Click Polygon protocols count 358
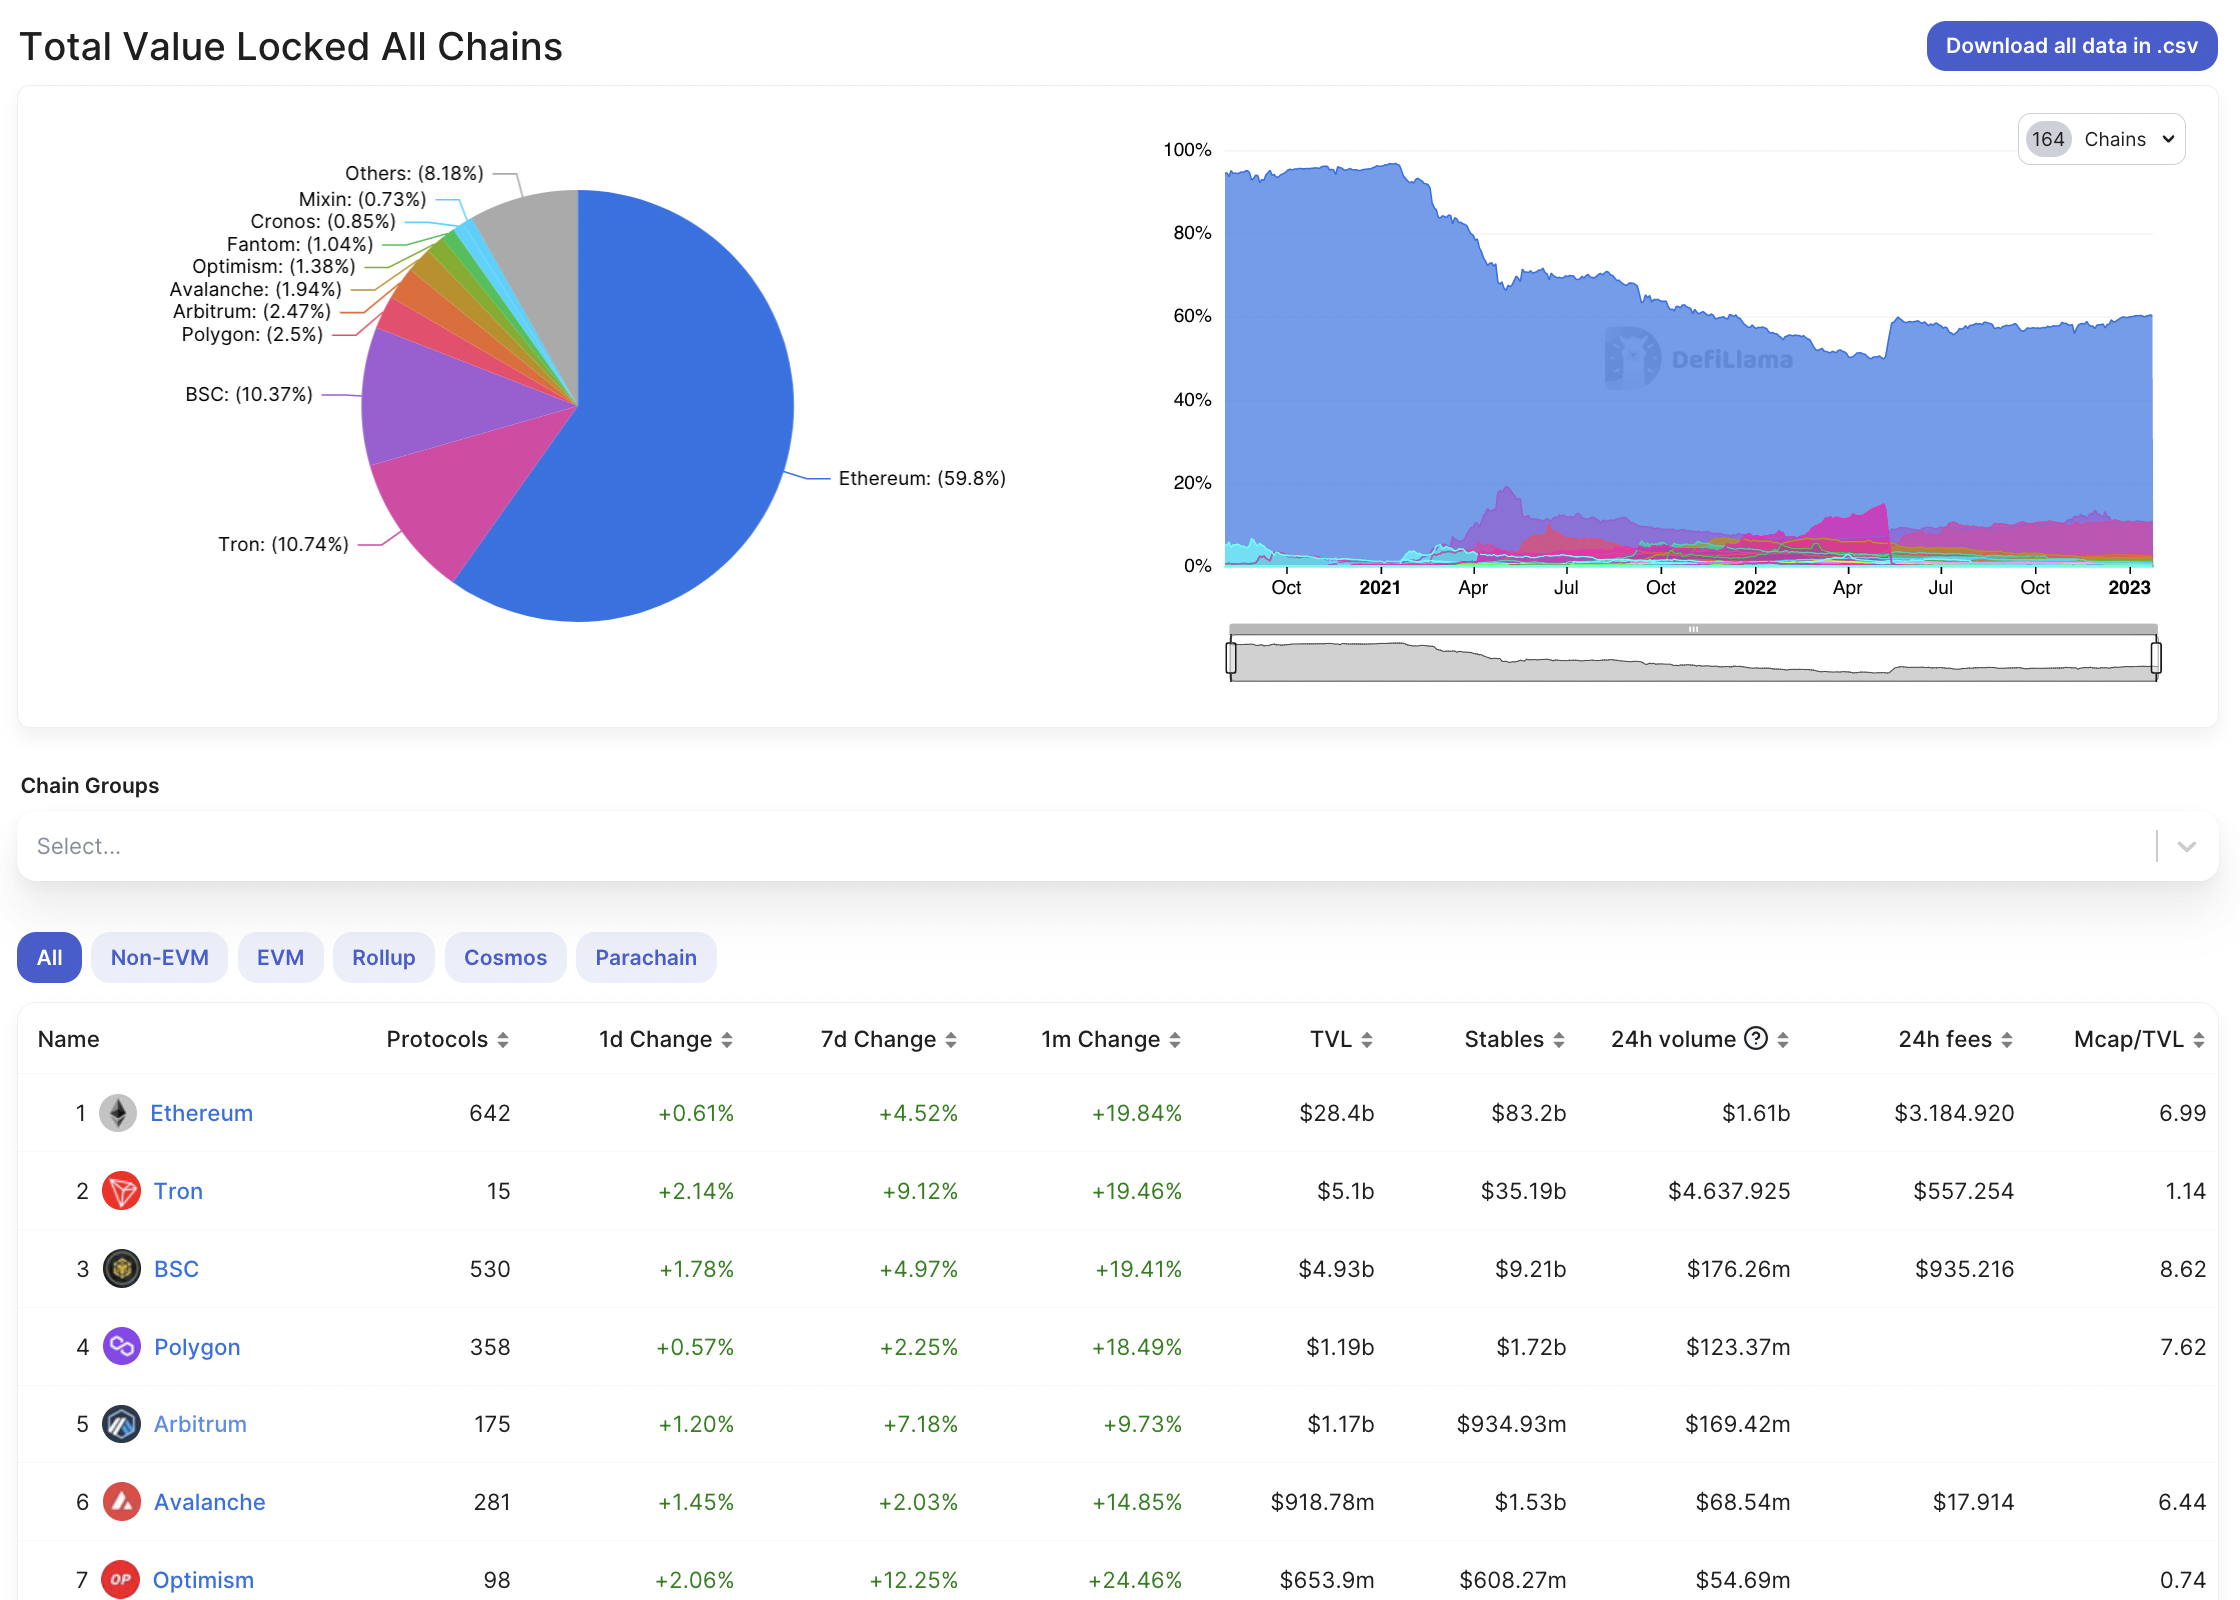The height and width of the screenshot is (1600, 2240). [490, 1347]
